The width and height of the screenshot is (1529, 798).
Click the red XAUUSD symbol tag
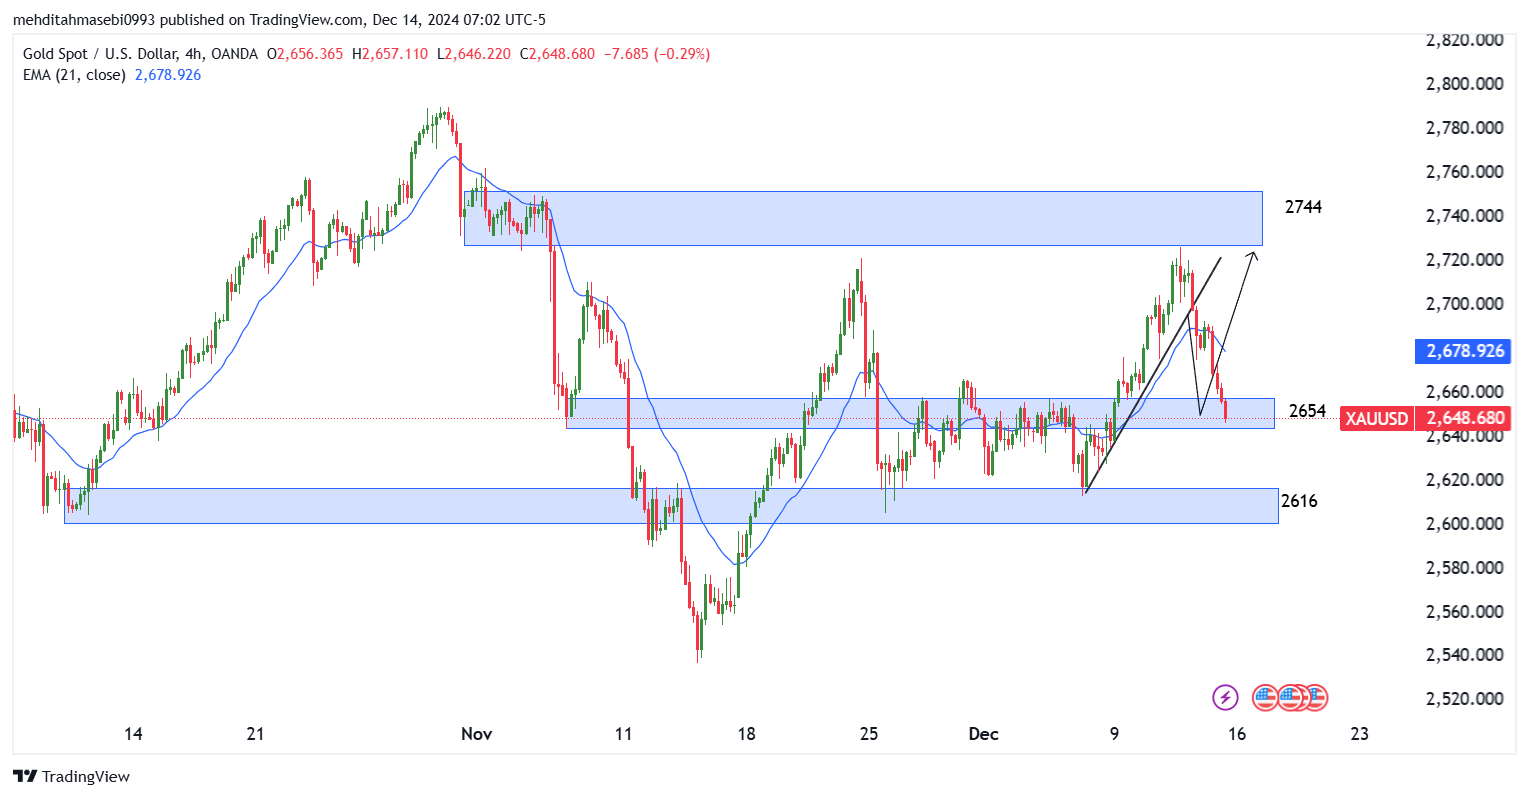1377,418
